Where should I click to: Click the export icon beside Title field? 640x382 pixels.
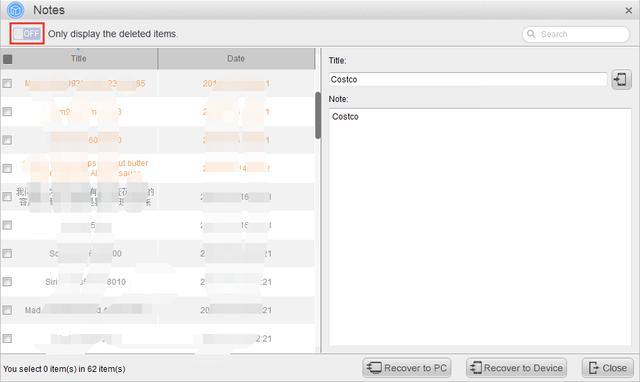(621, 79)
